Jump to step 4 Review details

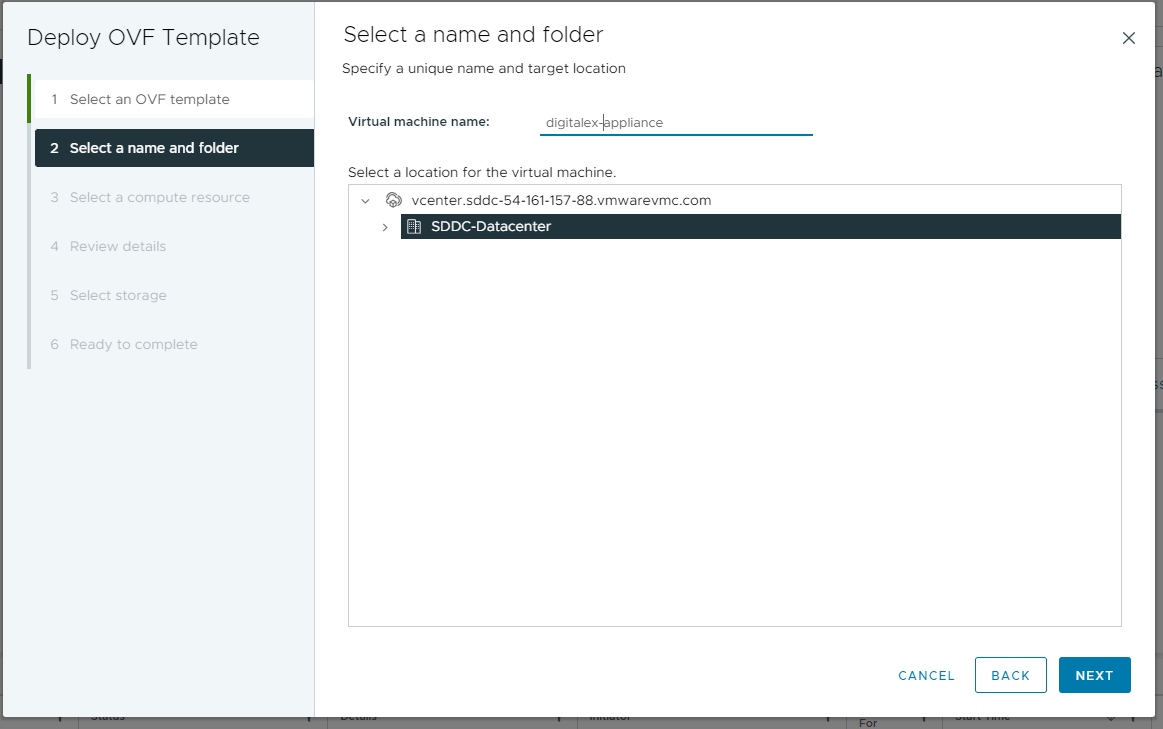pos(118,246)
